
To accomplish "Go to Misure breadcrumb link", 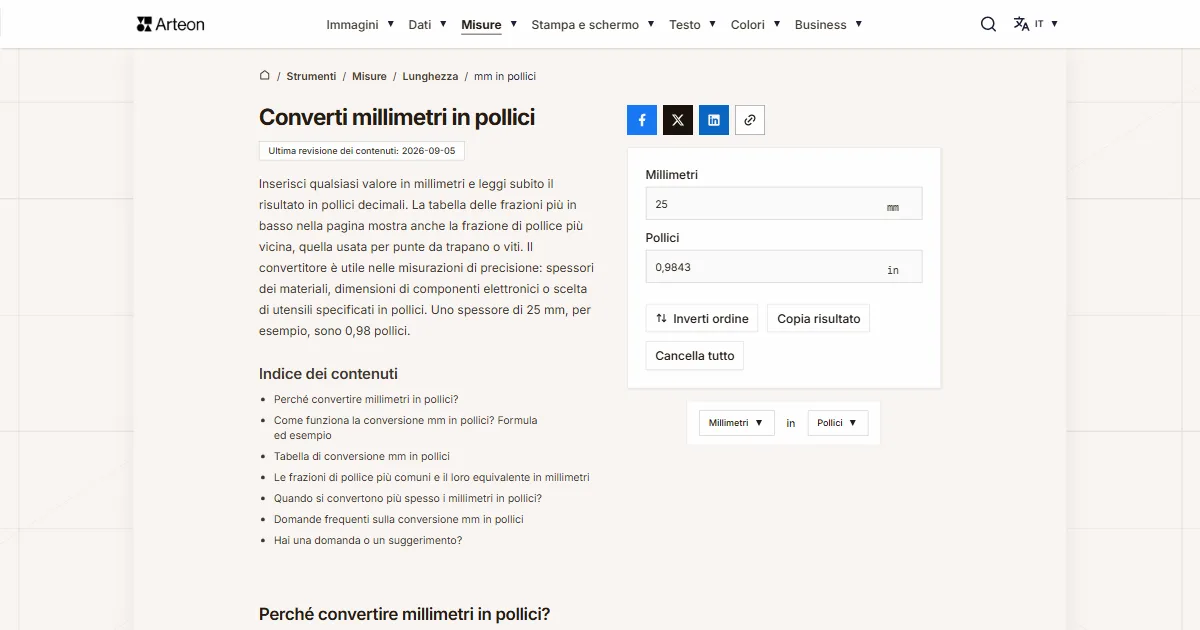I will click(x=369, y=76).
